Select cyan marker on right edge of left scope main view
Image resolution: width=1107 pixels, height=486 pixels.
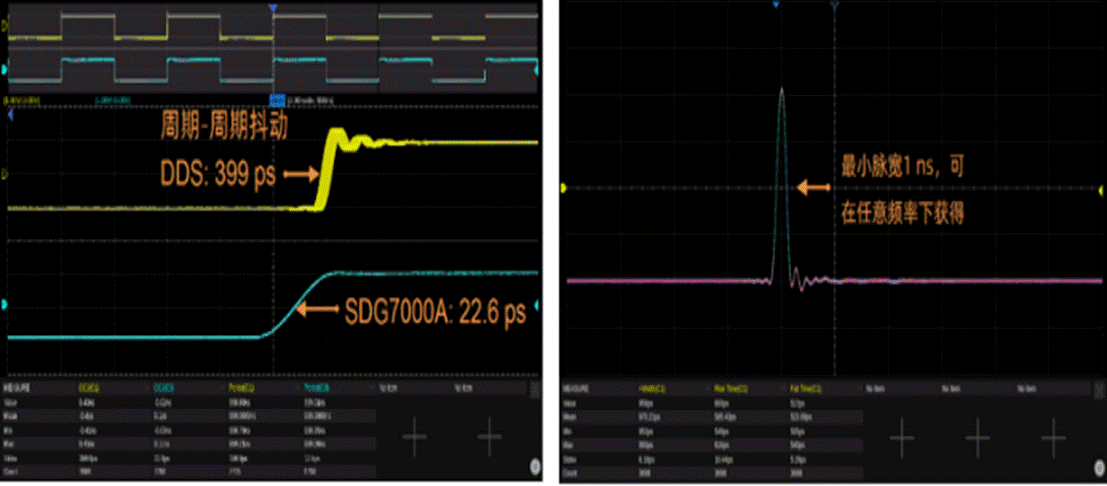tap(537, 305)
